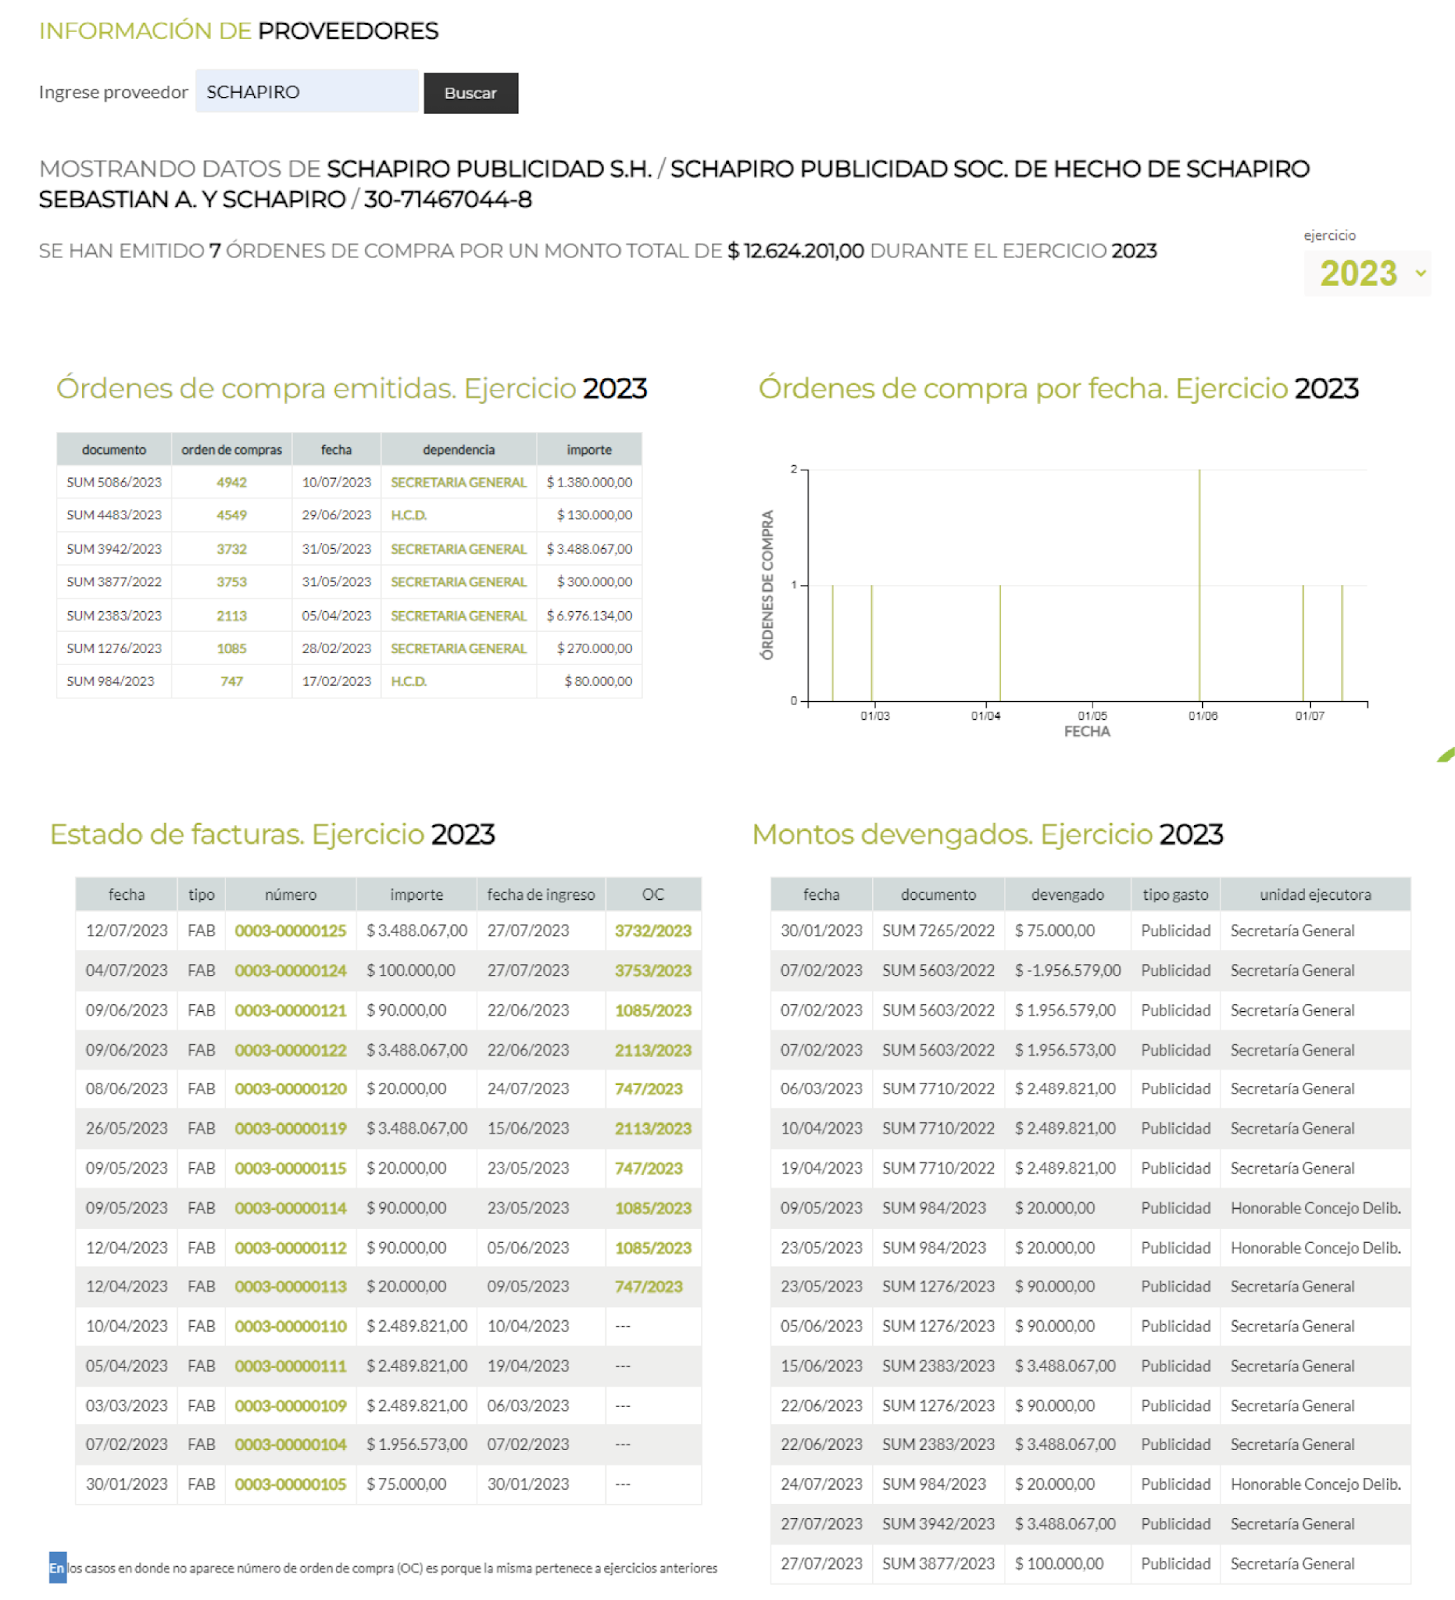Click the fecha de ingreso column header
This screenshot has width=1455, height=1600.
coord(540,895)
